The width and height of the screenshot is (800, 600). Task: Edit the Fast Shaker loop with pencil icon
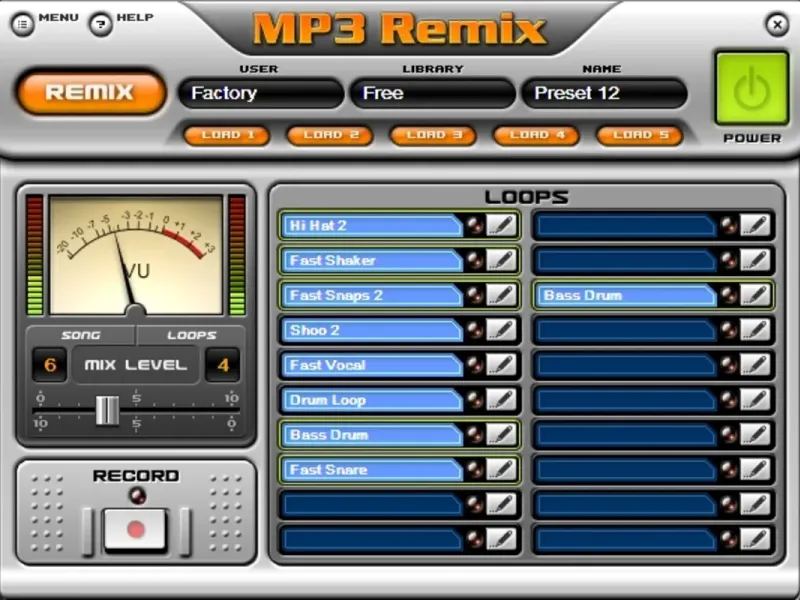pos(502,260)
